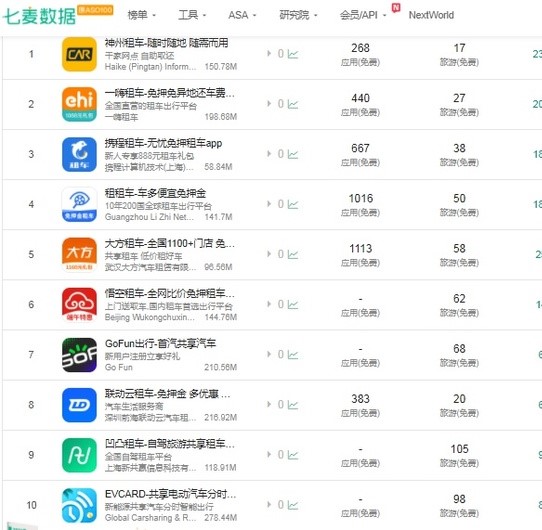Screen dimensions: 542x530
Task: Open the 一嗨租车 ehi app icon
Action: click(x=79, y=104)
